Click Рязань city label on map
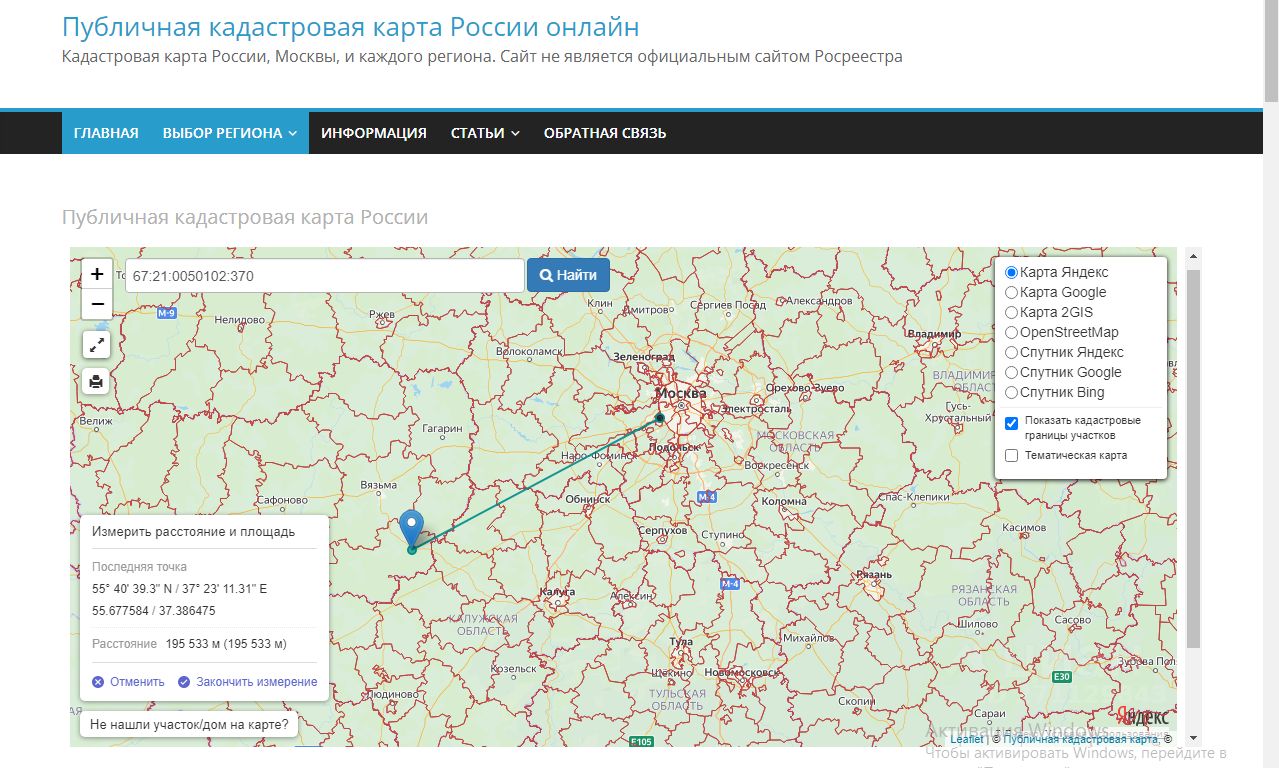Viewport: 1279px width, 768px height. point(874,575)
